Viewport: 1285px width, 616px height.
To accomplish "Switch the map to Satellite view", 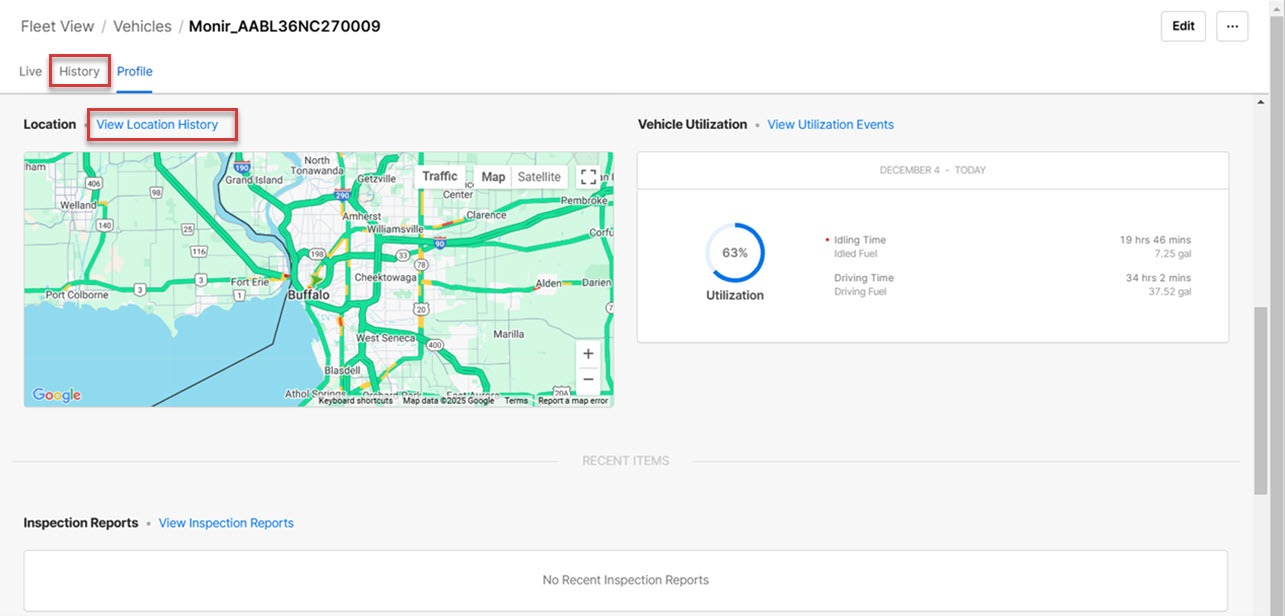I will tap(538, 176).
